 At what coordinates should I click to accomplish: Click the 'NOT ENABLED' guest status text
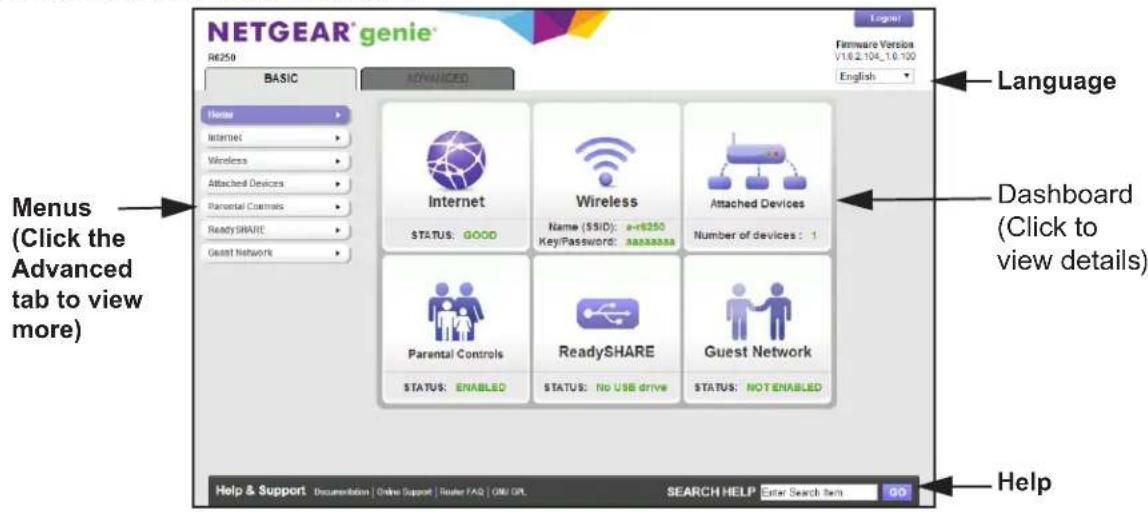(x=782, y=387)
